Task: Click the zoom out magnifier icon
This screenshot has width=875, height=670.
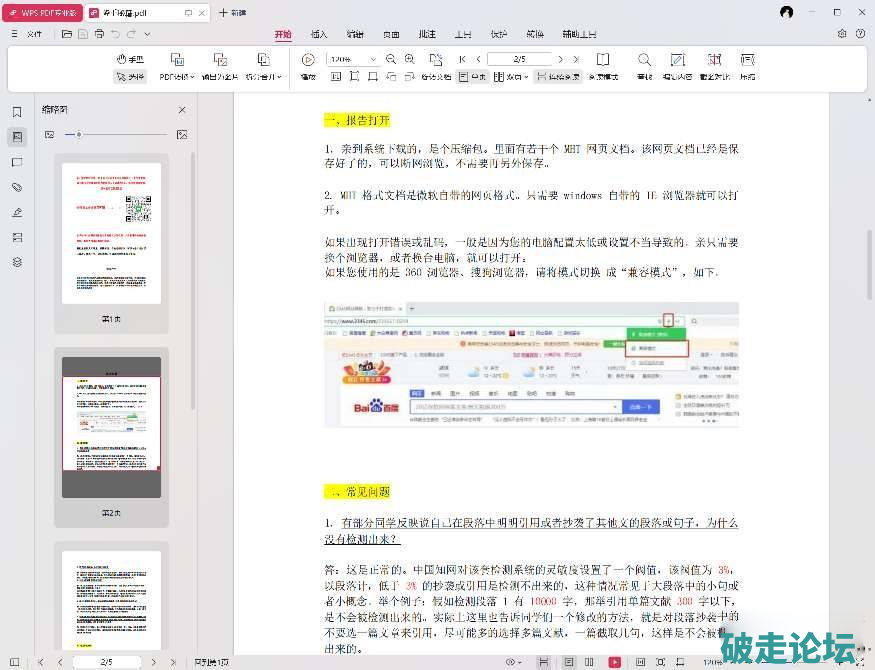Action: point(391,59)
